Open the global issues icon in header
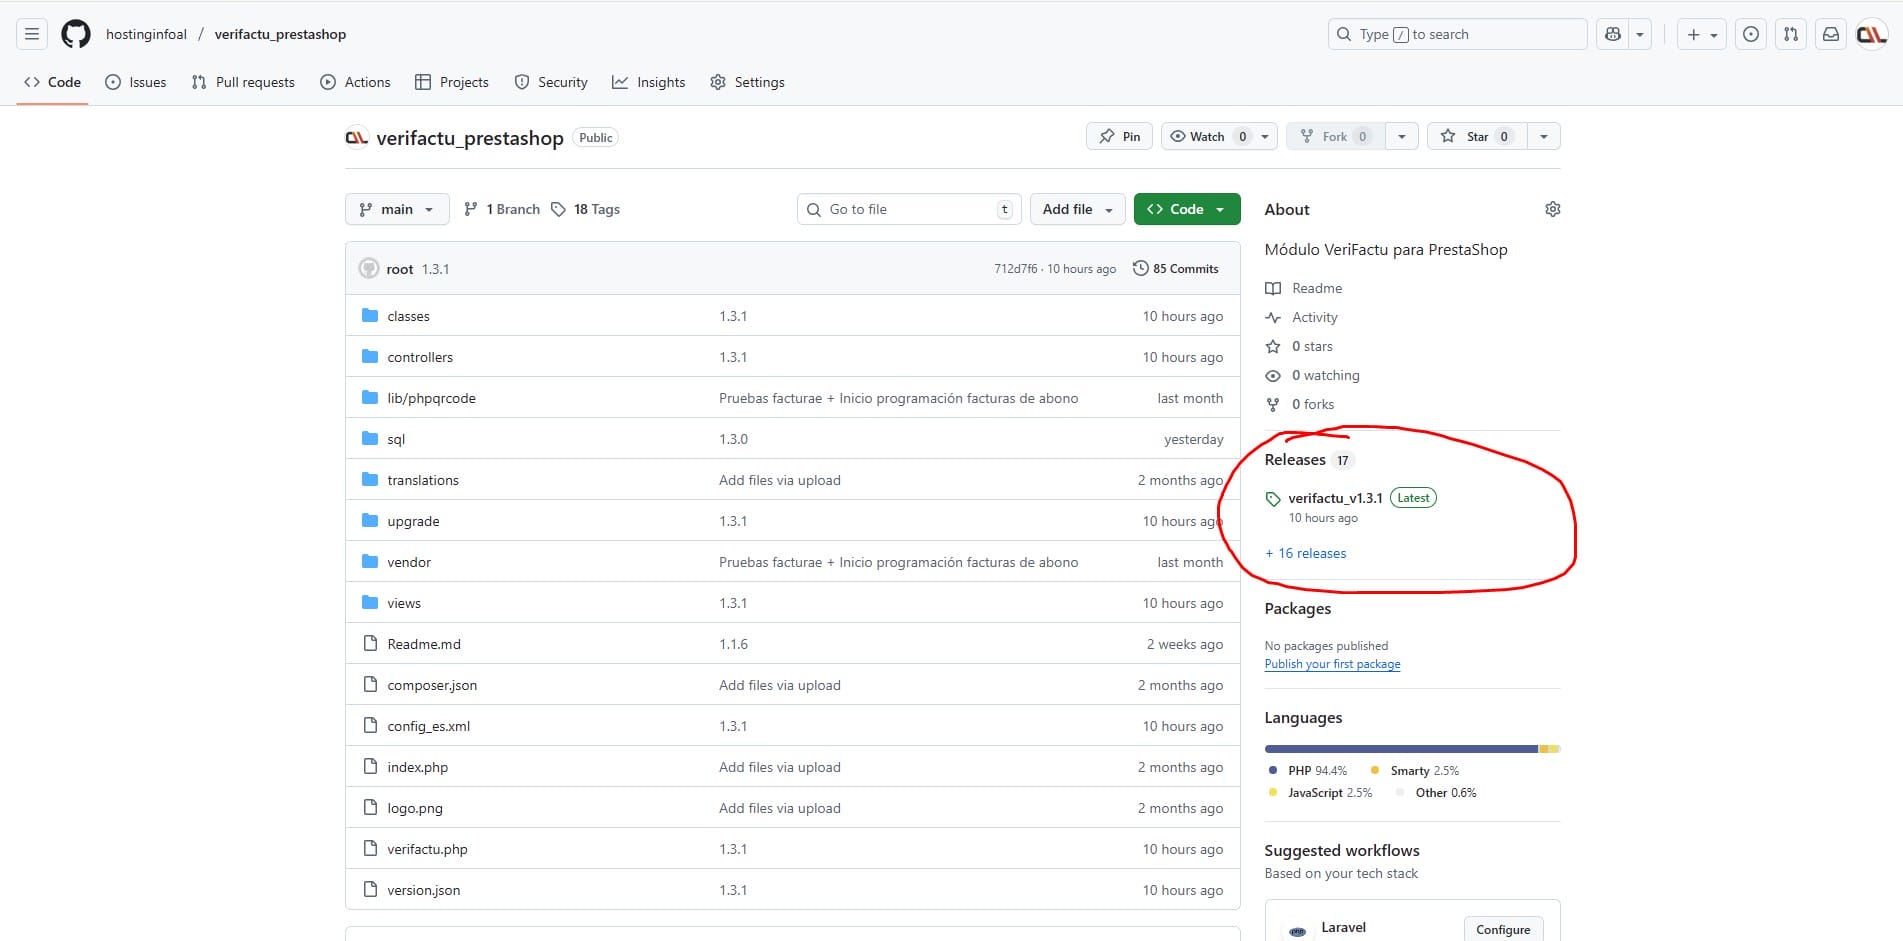This screenshot has width=1903, height=941. tap(1750, 34)
